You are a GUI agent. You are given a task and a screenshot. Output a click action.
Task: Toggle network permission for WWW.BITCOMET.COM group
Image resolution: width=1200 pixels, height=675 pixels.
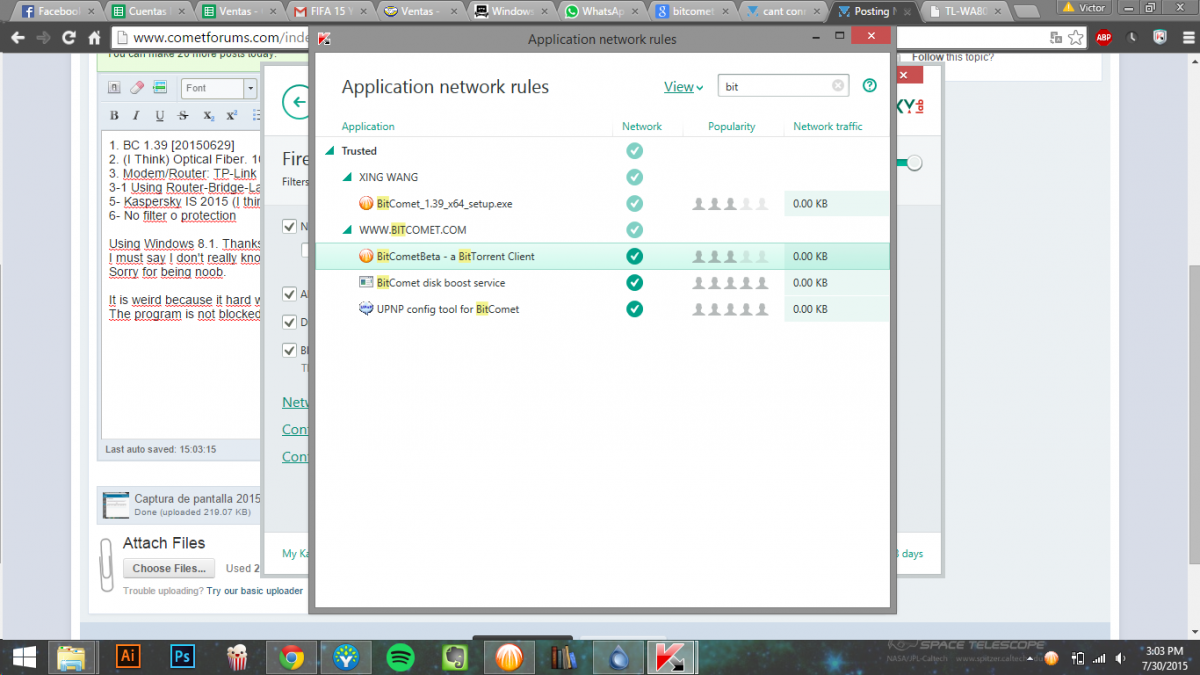[634, 230]
